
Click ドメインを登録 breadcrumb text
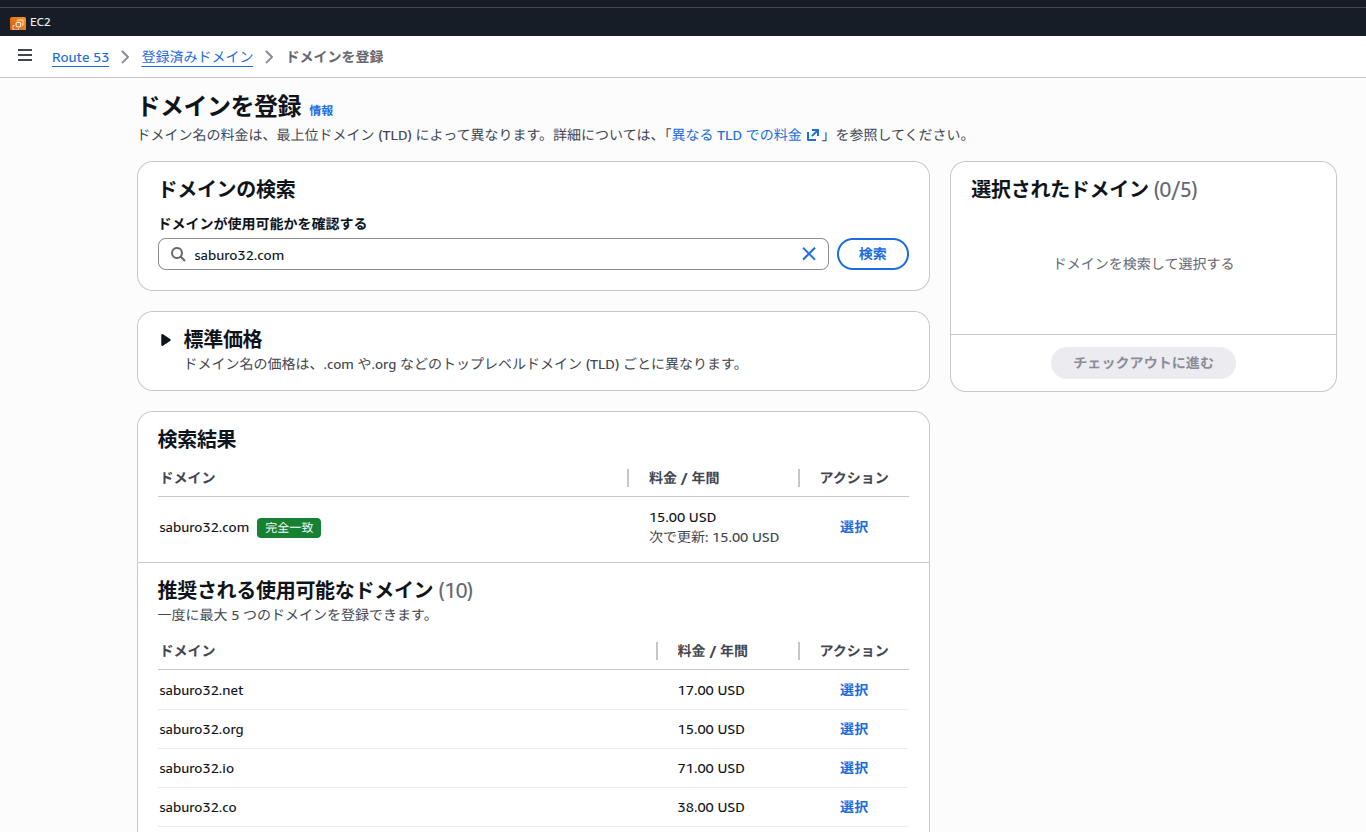[335, 57]
